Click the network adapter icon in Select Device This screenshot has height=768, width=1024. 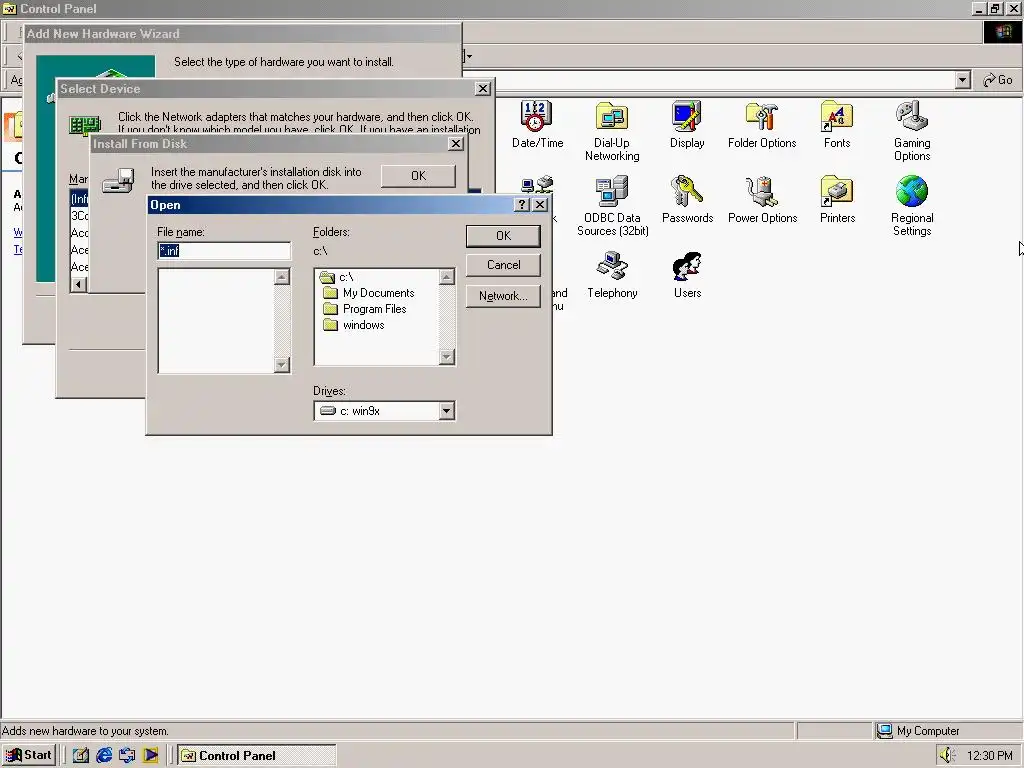[85, 124]
